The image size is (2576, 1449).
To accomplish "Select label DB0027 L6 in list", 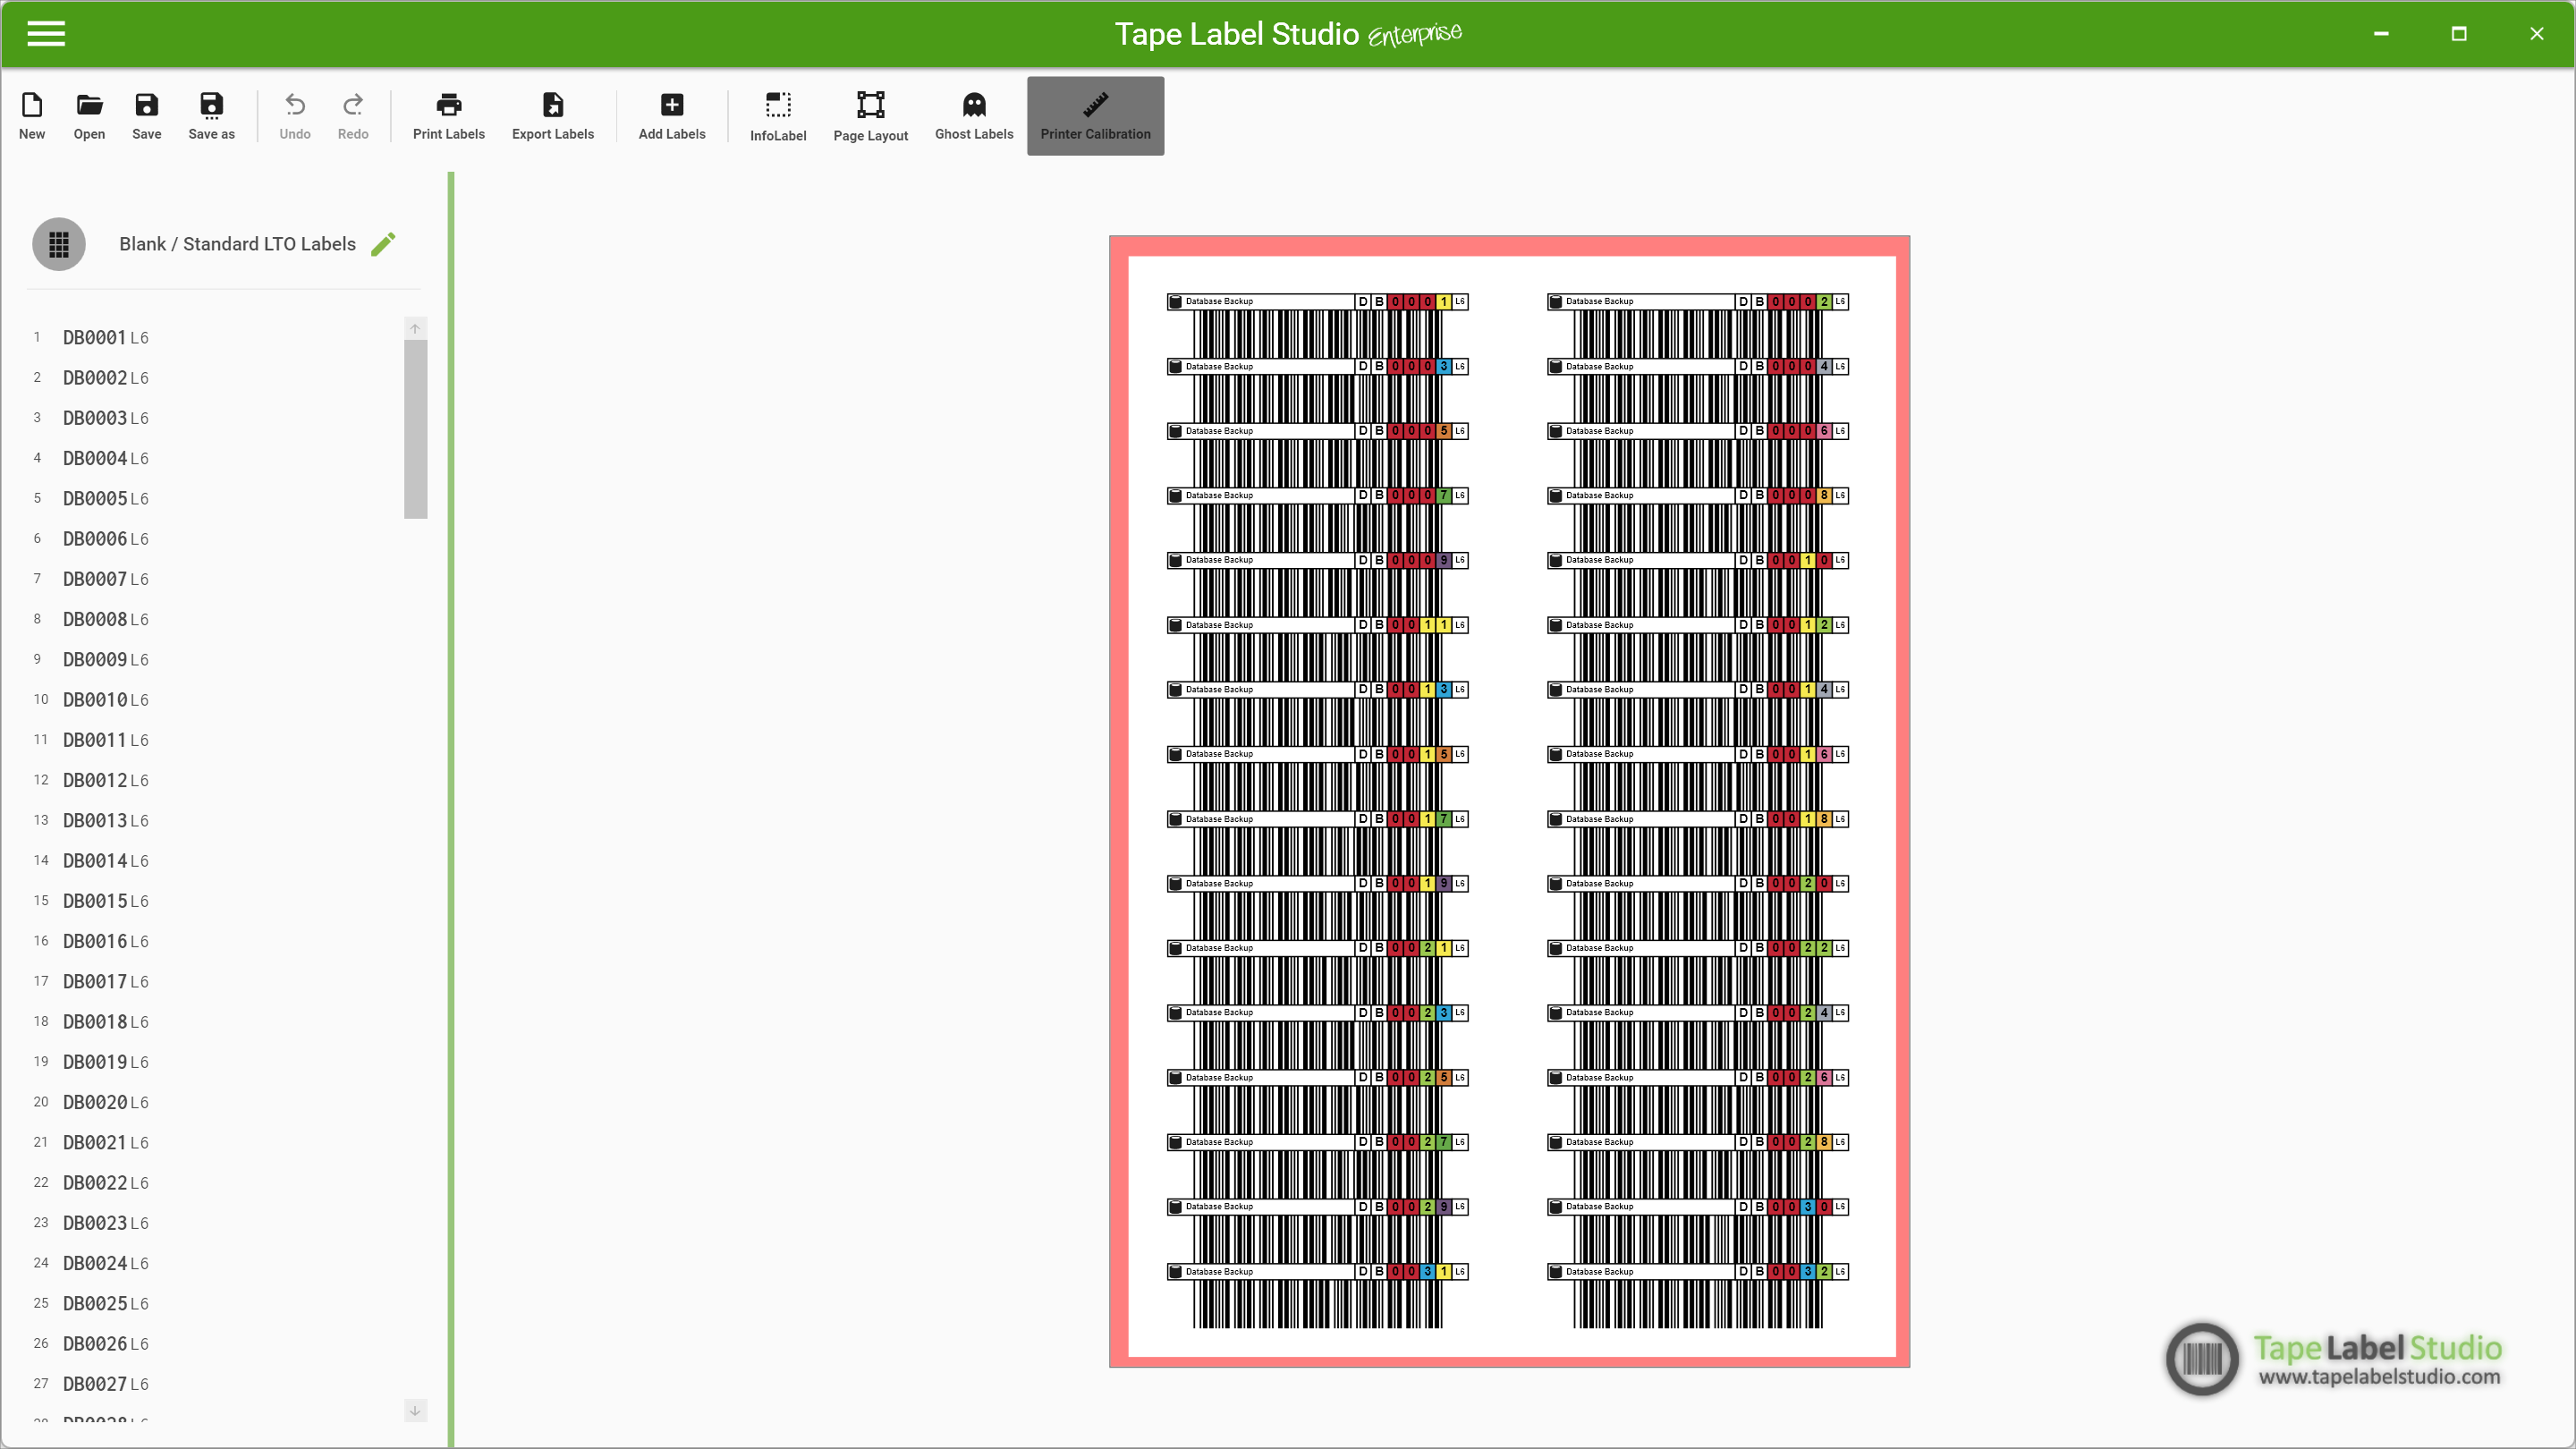I will coord(105,1384).
